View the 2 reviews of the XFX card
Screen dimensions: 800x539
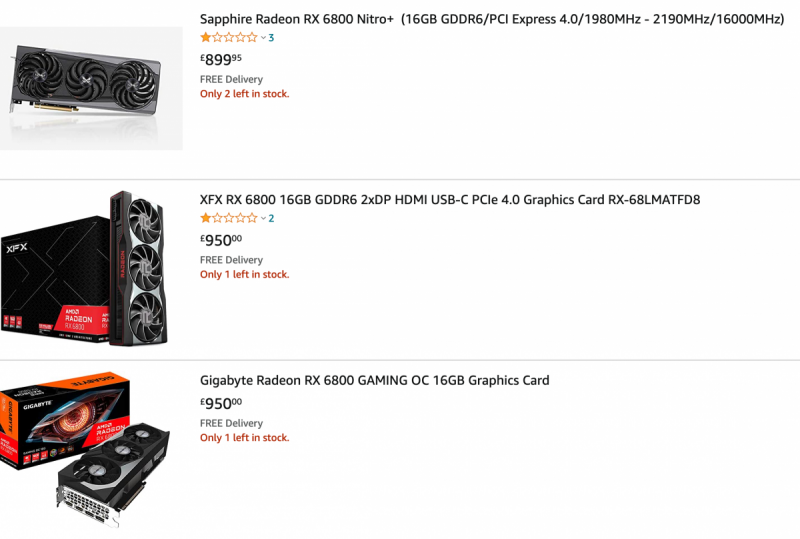(x=271, y=218)
